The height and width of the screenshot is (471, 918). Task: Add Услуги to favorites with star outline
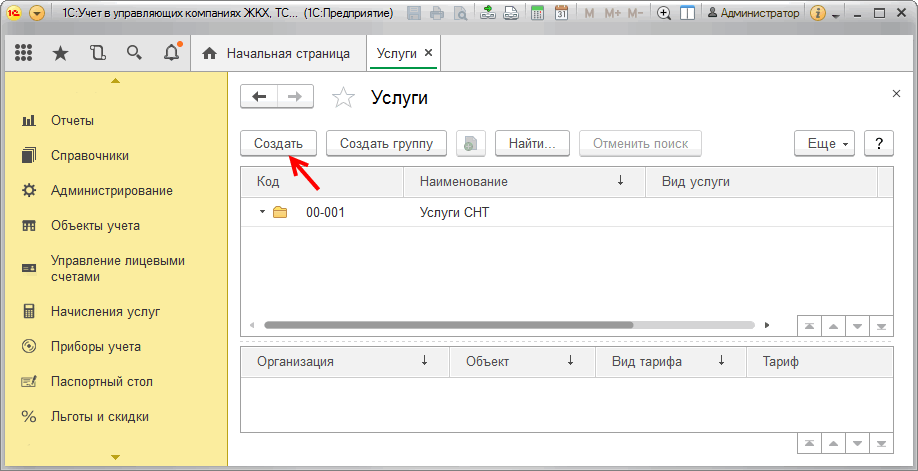coord(343,98)
